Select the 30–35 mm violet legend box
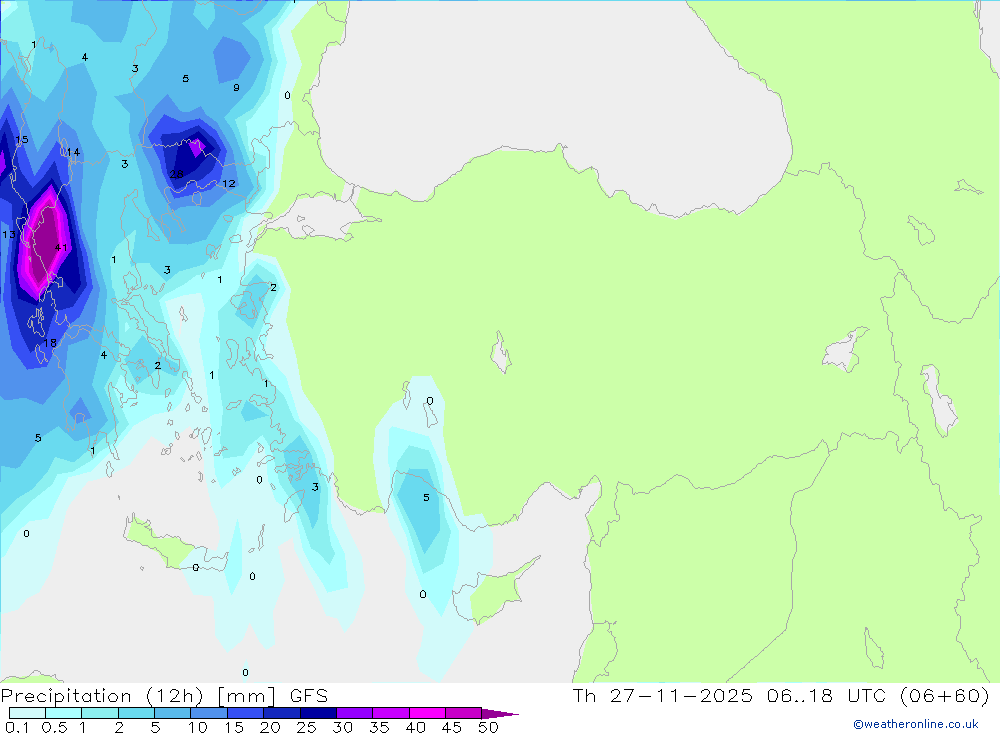Screen dimensions: 1000x733 [355, 713]
